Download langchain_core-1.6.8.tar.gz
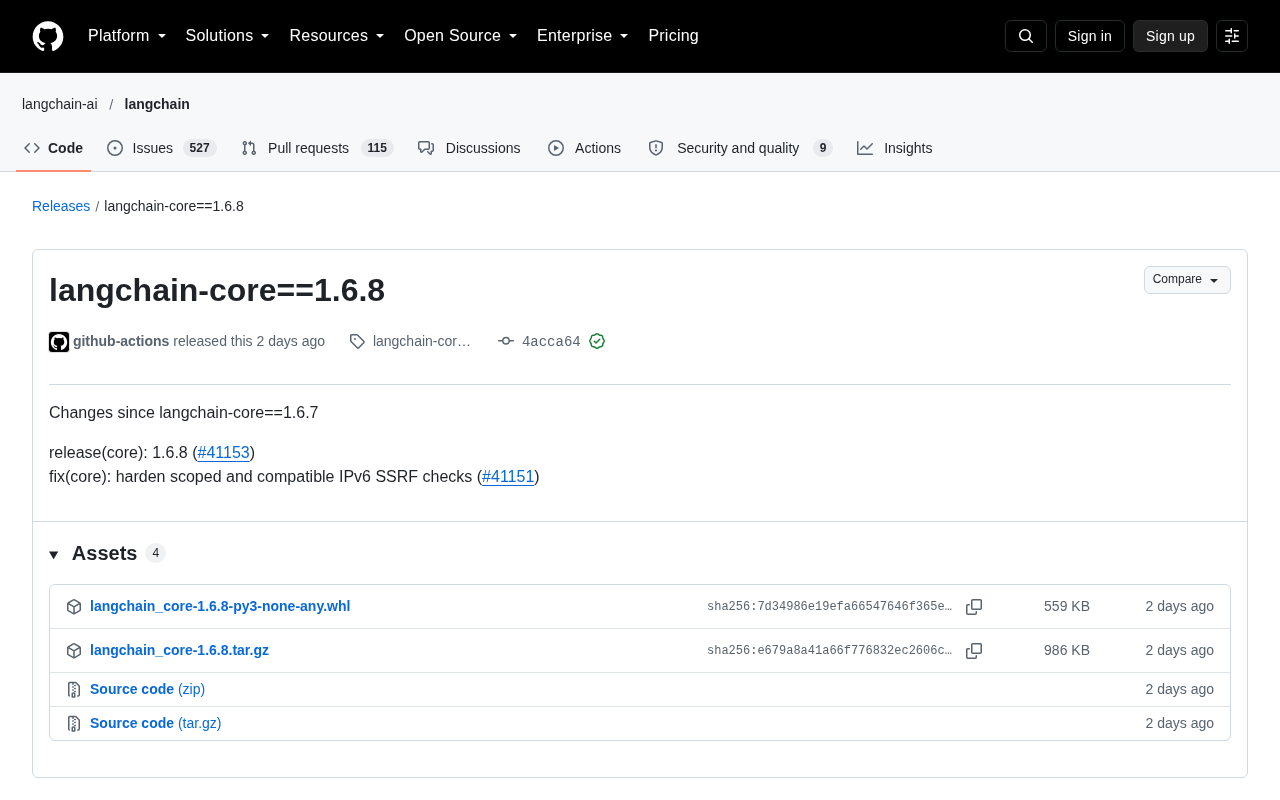The image size is (1280, 800). click(179, 650)
